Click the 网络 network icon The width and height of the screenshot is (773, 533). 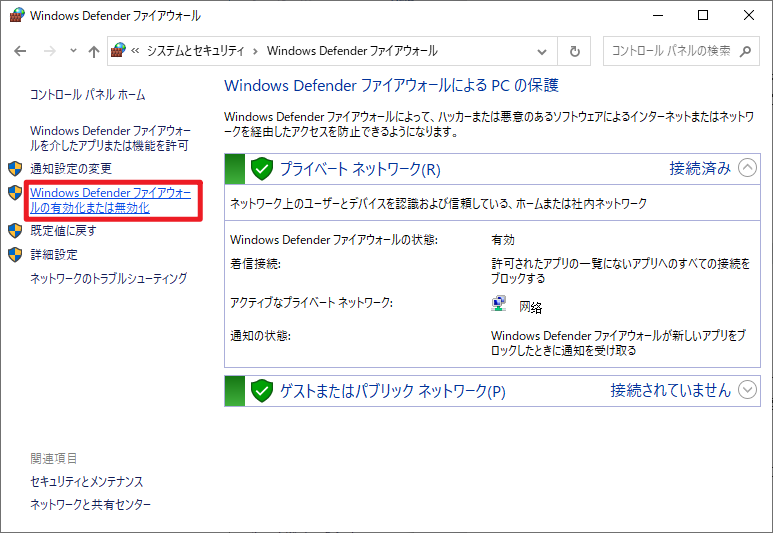click(499, 304)
